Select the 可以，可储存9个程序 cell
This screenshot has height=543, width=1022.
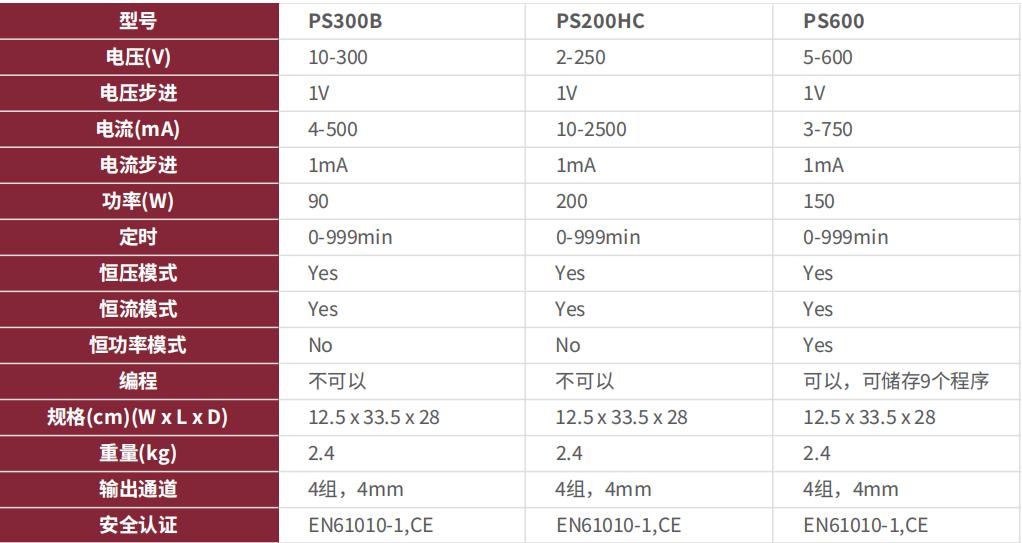click(896, 381)
